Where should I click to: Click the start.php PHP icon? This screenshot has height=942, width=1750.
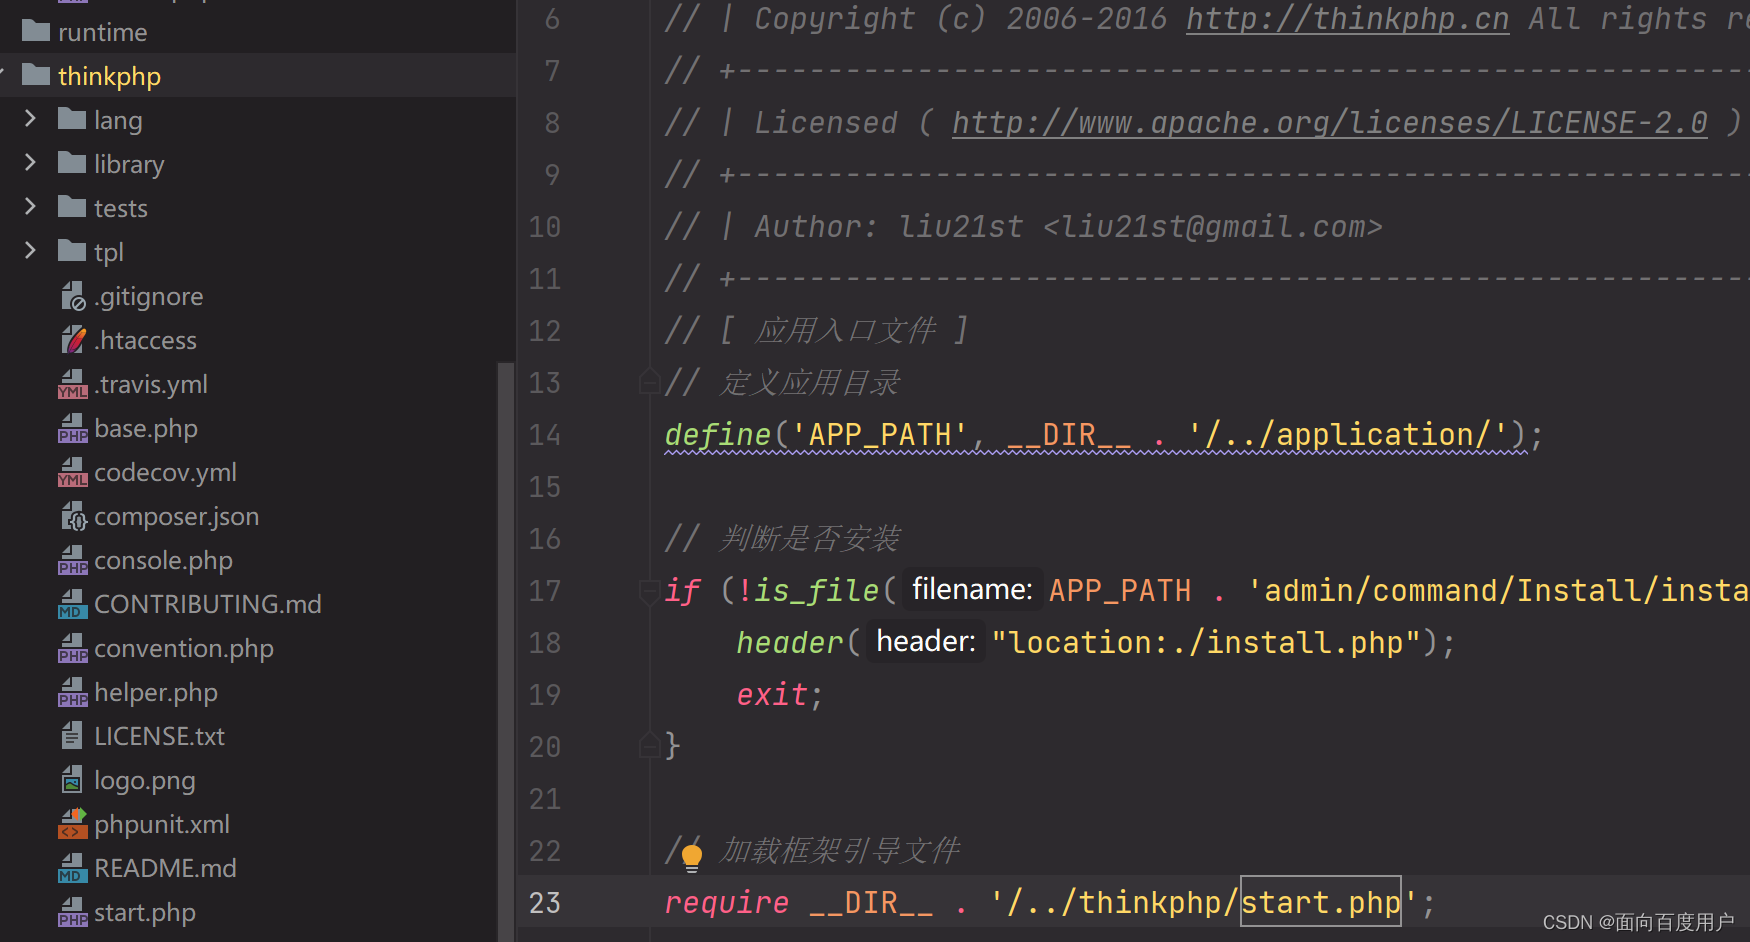73,912
